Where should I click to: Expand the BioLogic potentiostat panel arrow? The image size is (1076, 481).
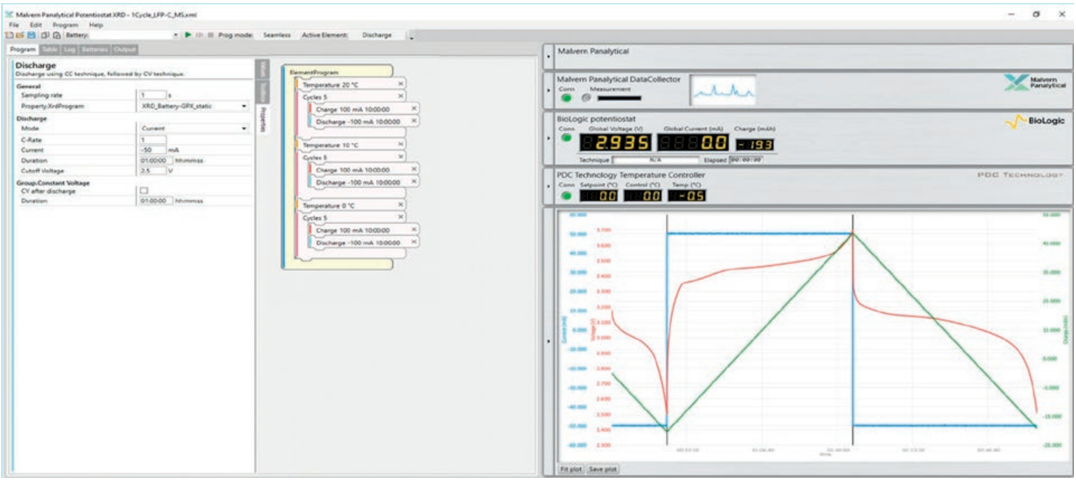pos(548,138)
